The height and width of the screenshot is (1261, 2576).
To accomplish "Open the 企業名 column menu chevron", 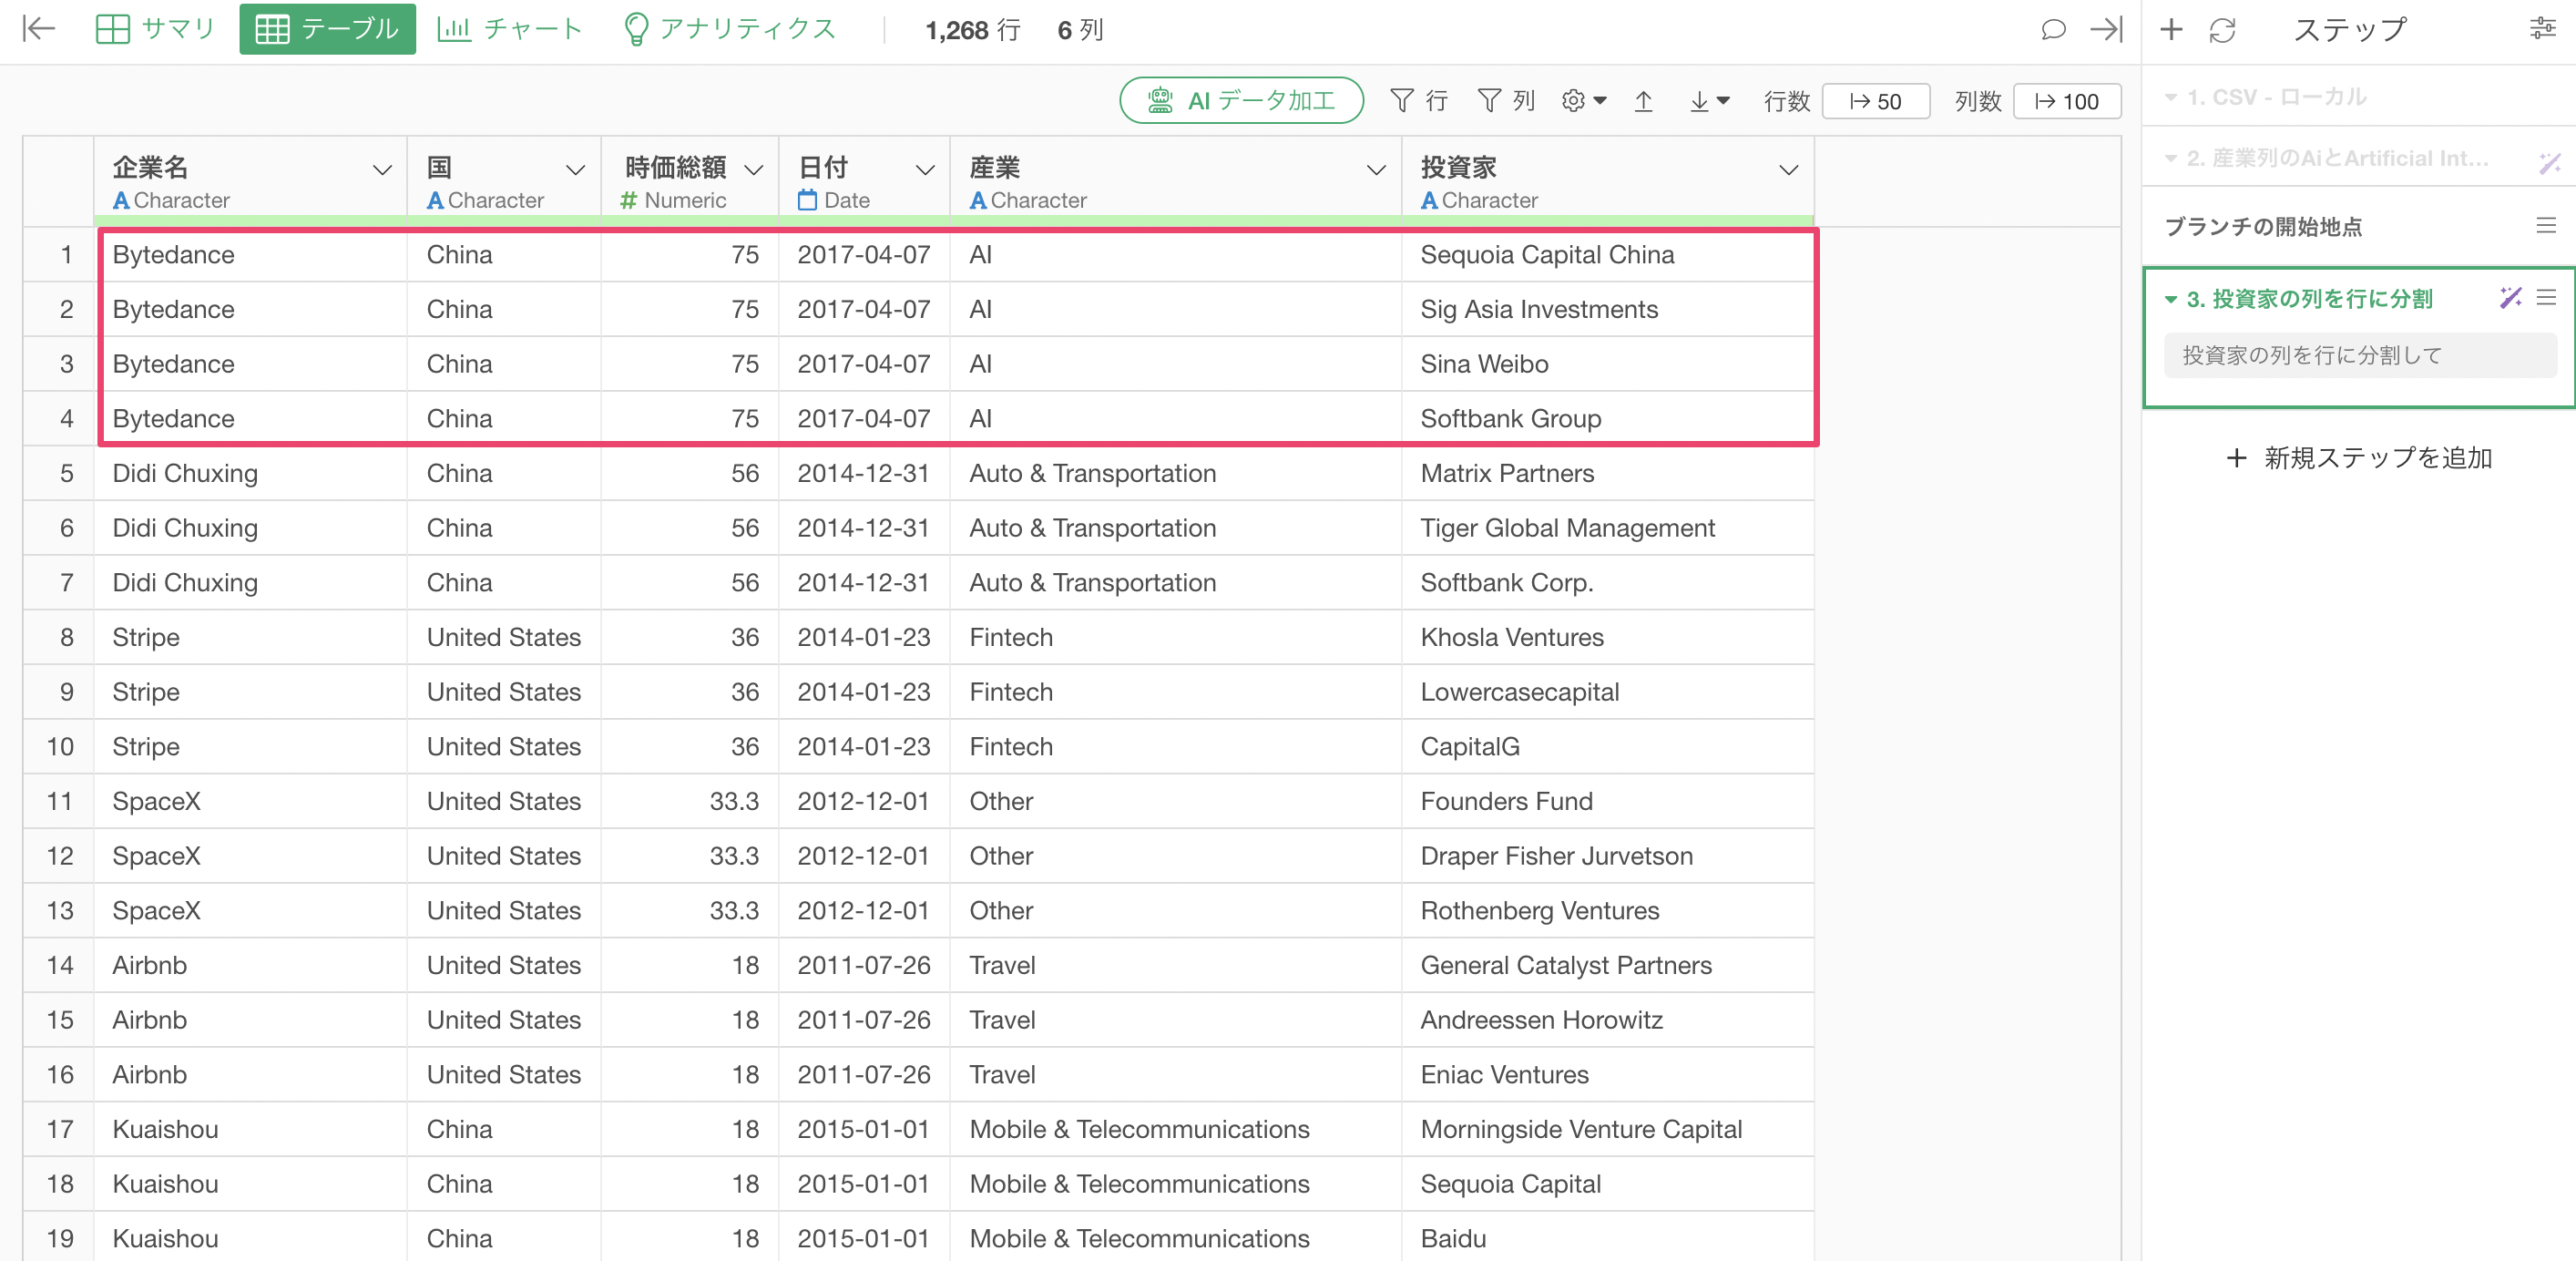I will pos(381,170).
